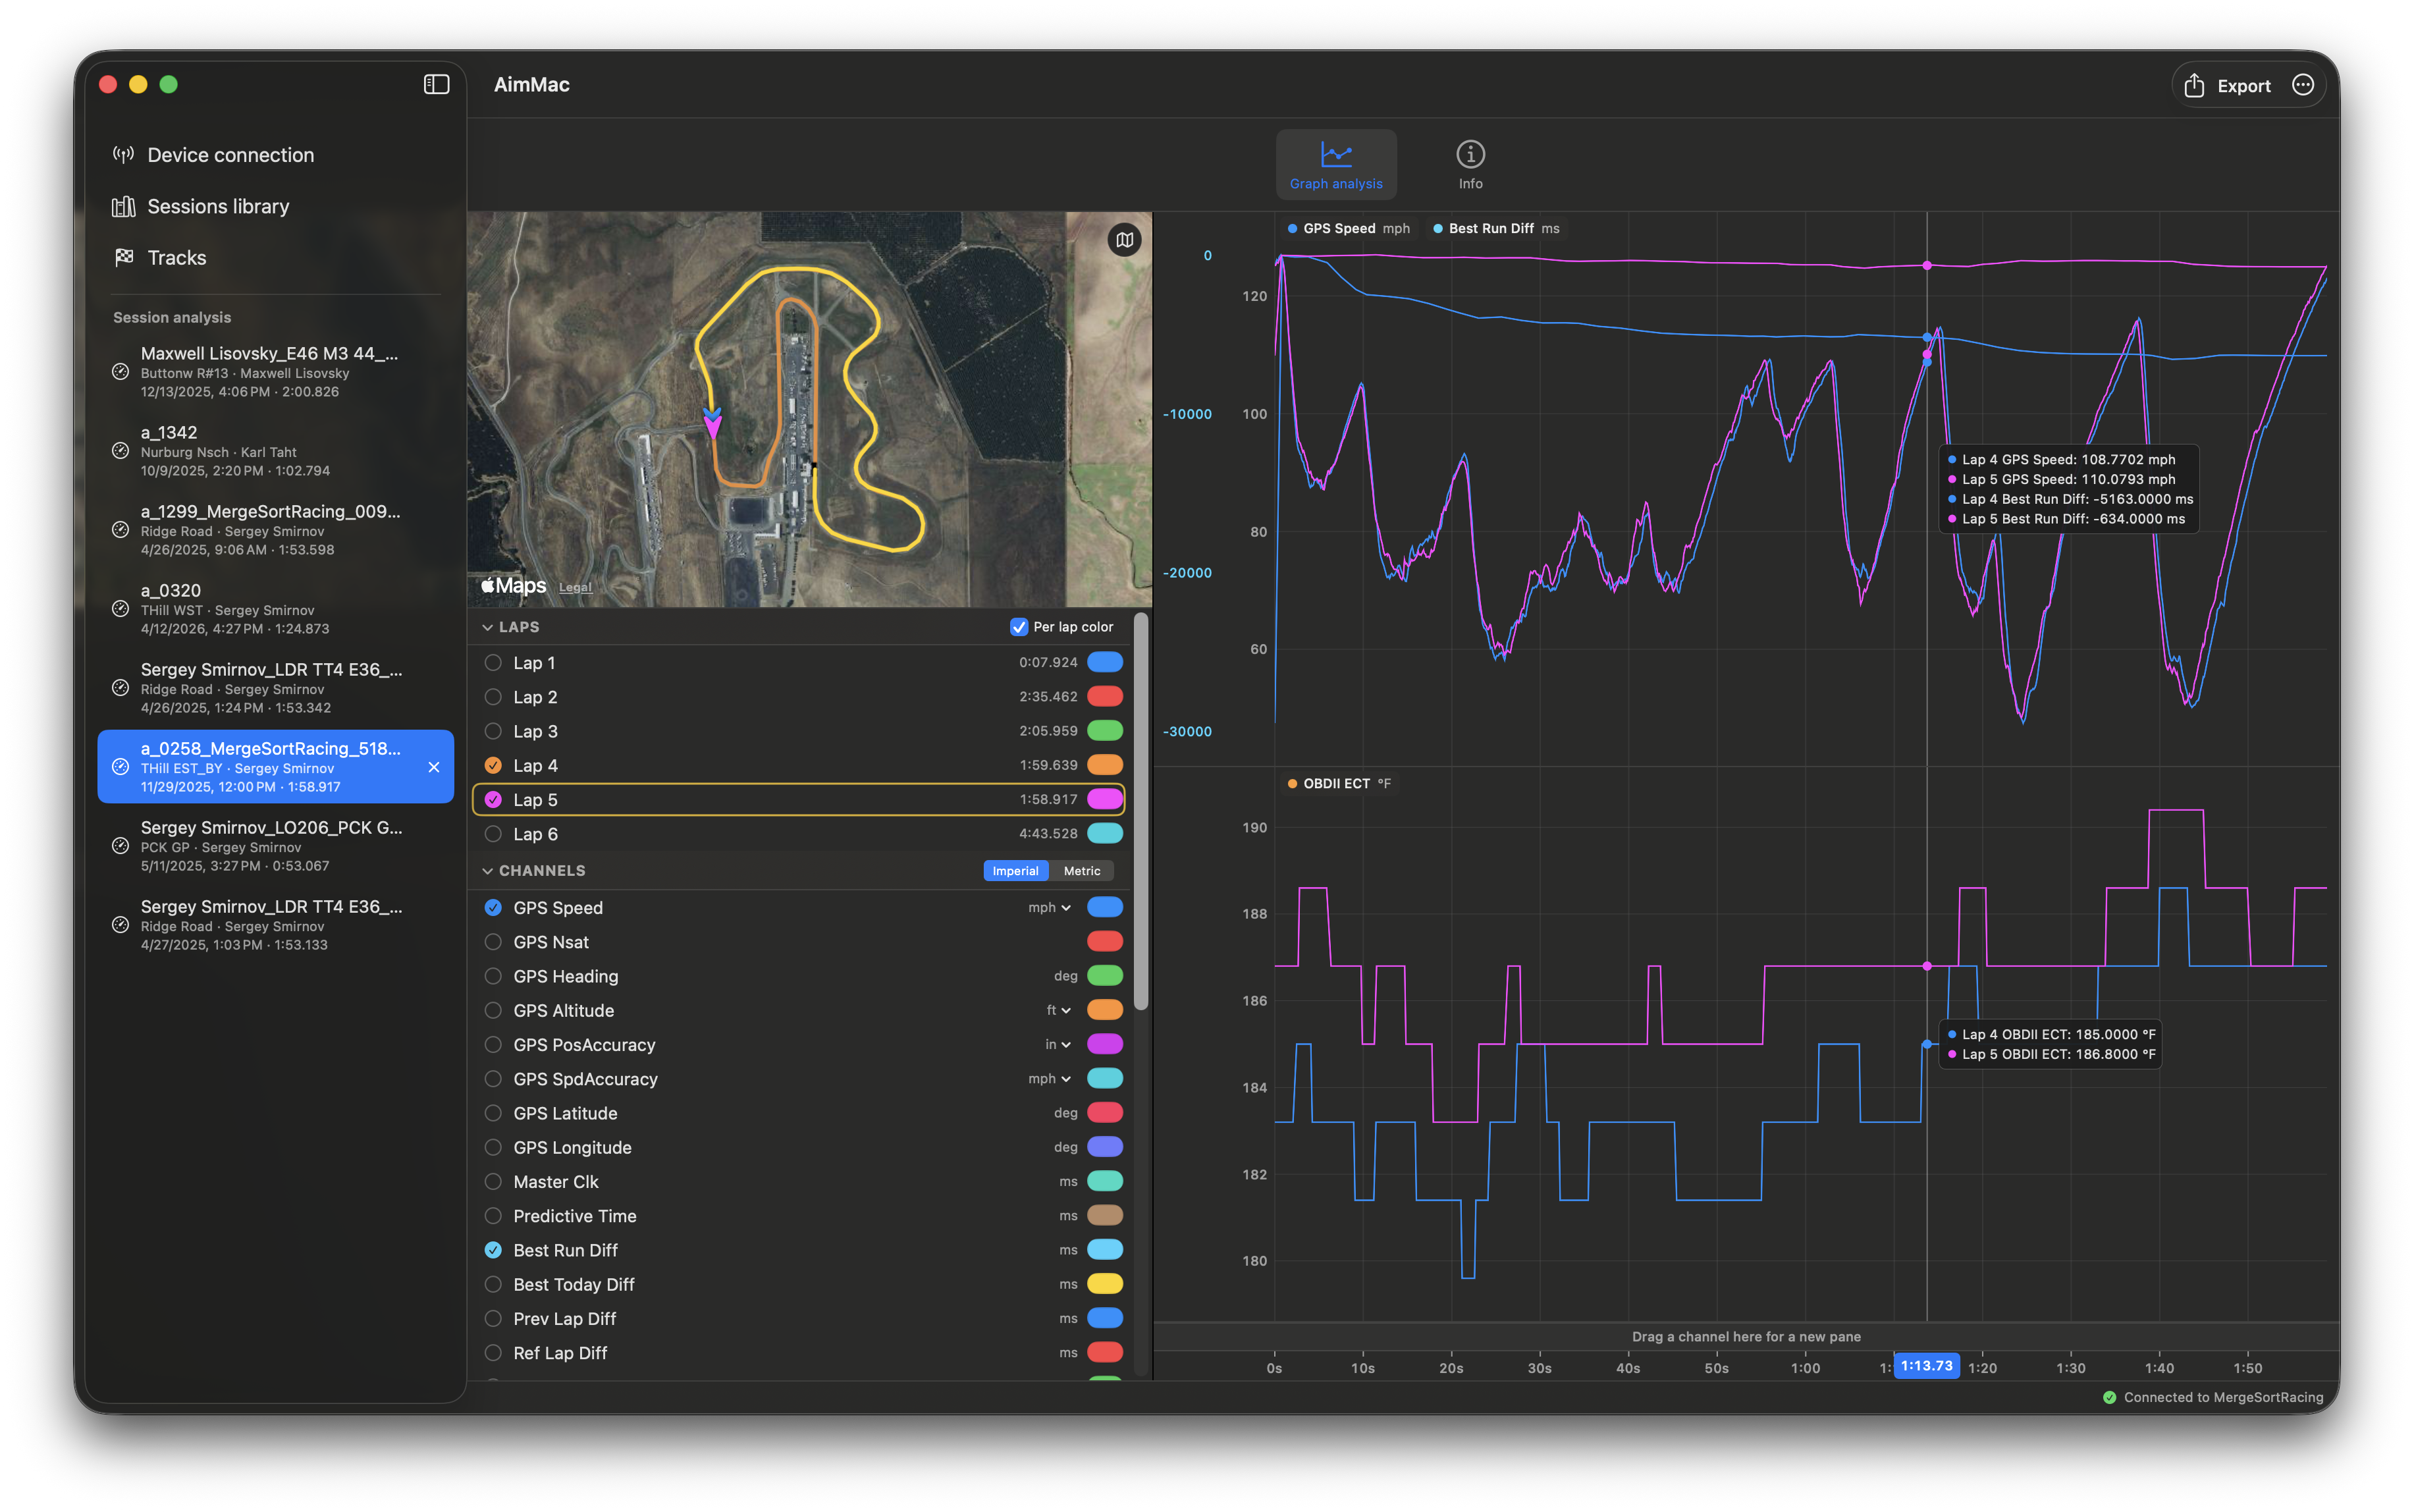Click the timer icon beside Maxwell Lisovsky session

(x=120, y=372)
